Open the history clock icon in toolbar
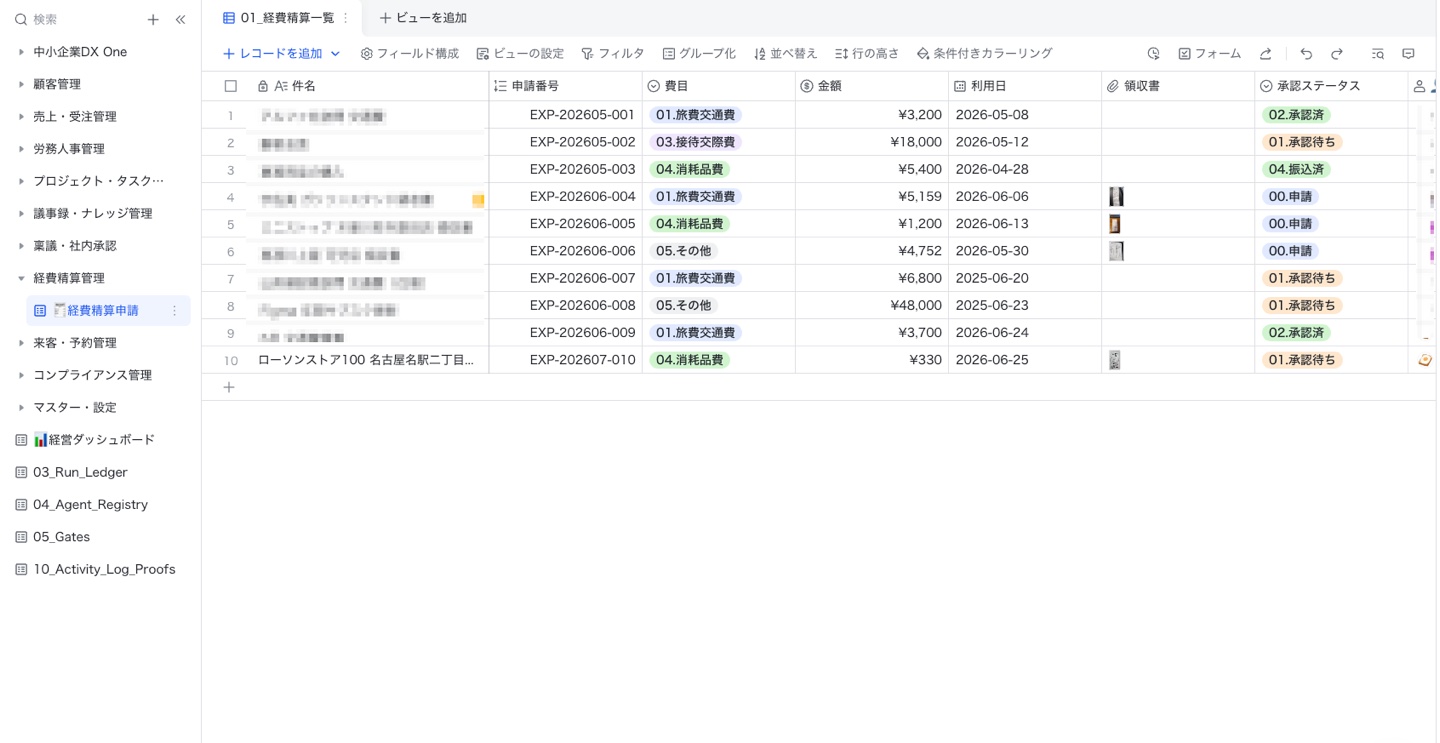The height and width of the screenshot is (743, 1440). [x=1153, y=54]
